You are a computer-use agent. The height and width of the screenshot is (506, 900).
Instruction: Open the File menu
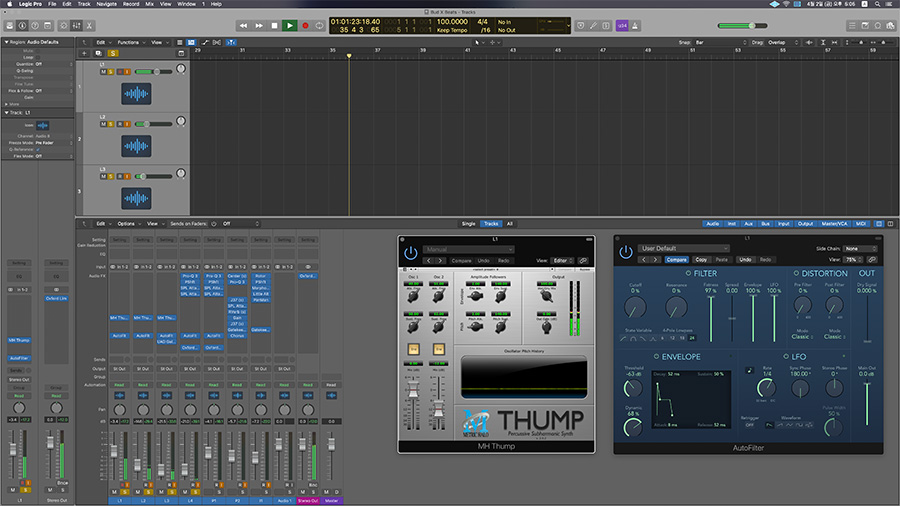click(52, 3)
